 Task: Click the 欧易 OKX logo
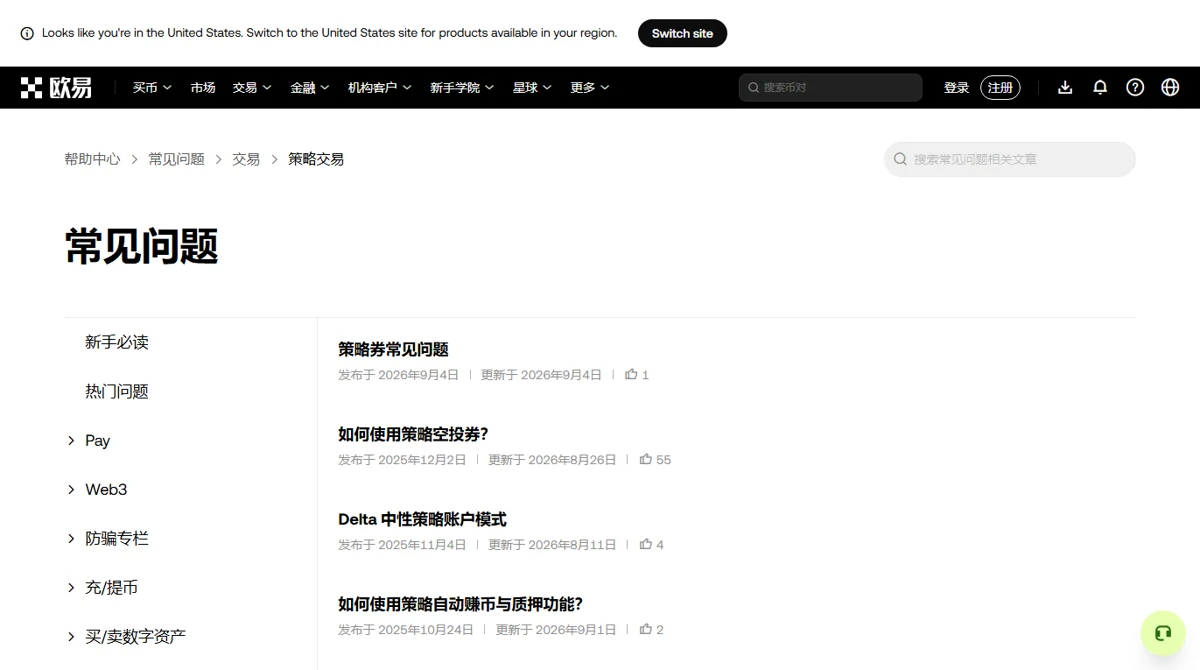[56, 88]
